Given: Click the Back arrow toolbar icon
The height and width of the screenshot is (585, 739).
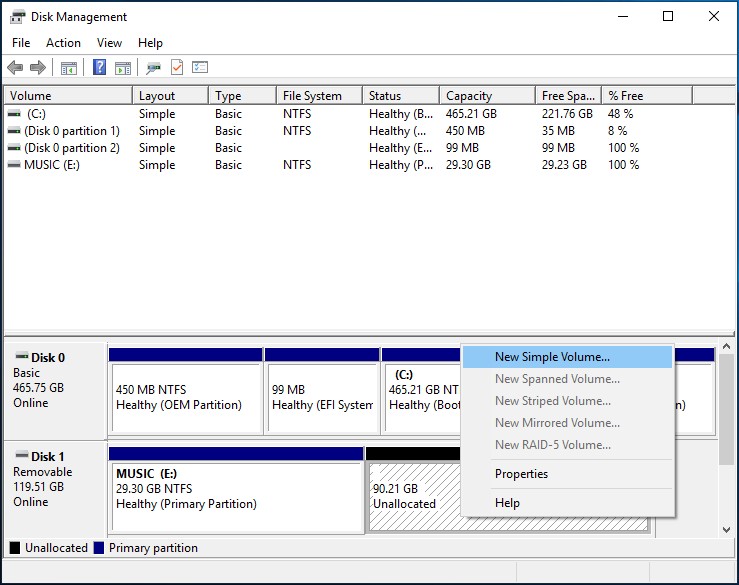Looking at the screenshot, I should coord(15,68).
